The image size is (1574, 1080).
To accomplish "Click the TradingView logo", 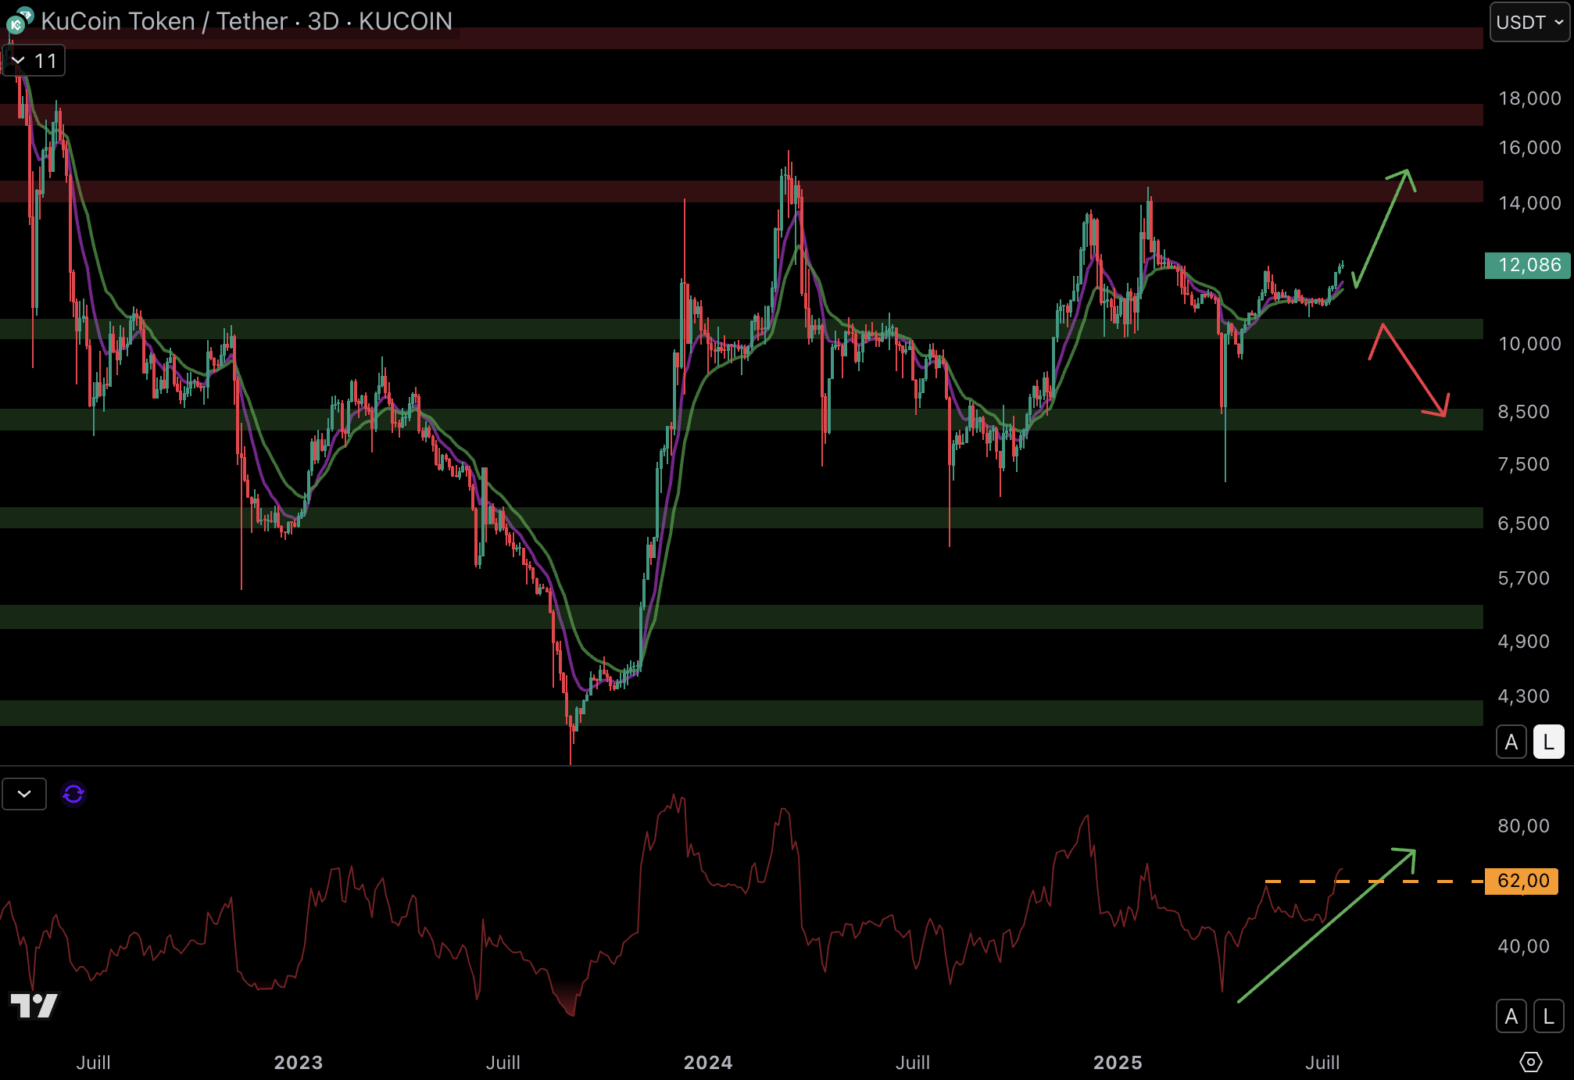I will [x=34, y=1005].
